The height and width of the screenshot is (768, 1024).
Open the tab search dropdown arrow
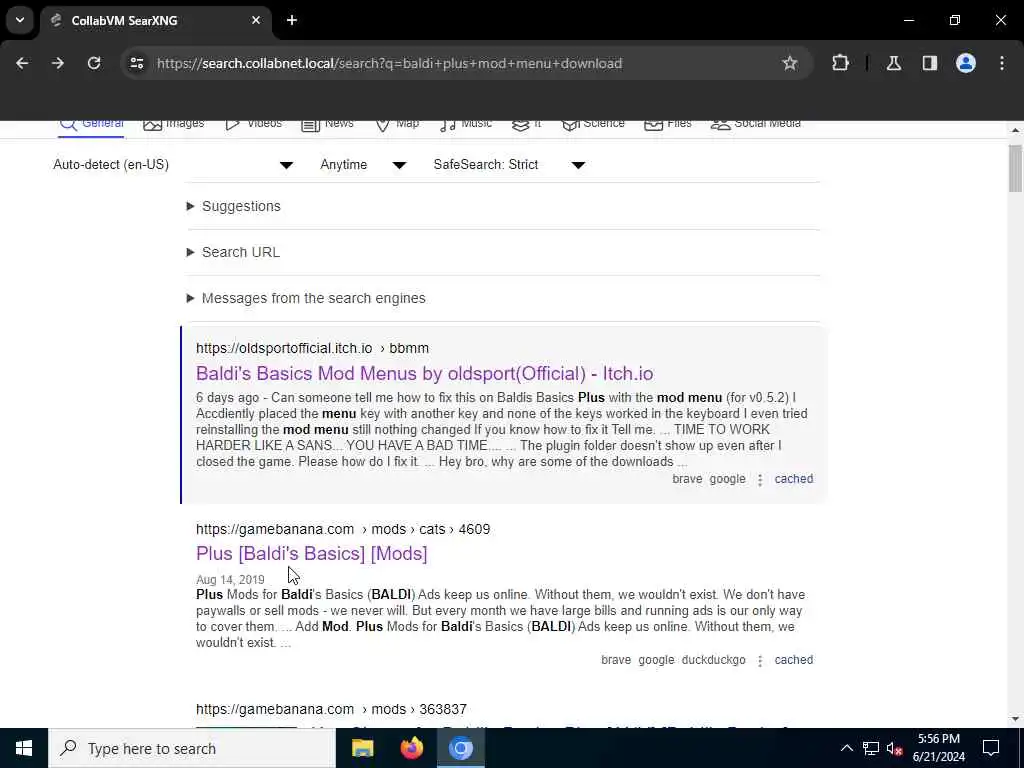click(20, 20)
